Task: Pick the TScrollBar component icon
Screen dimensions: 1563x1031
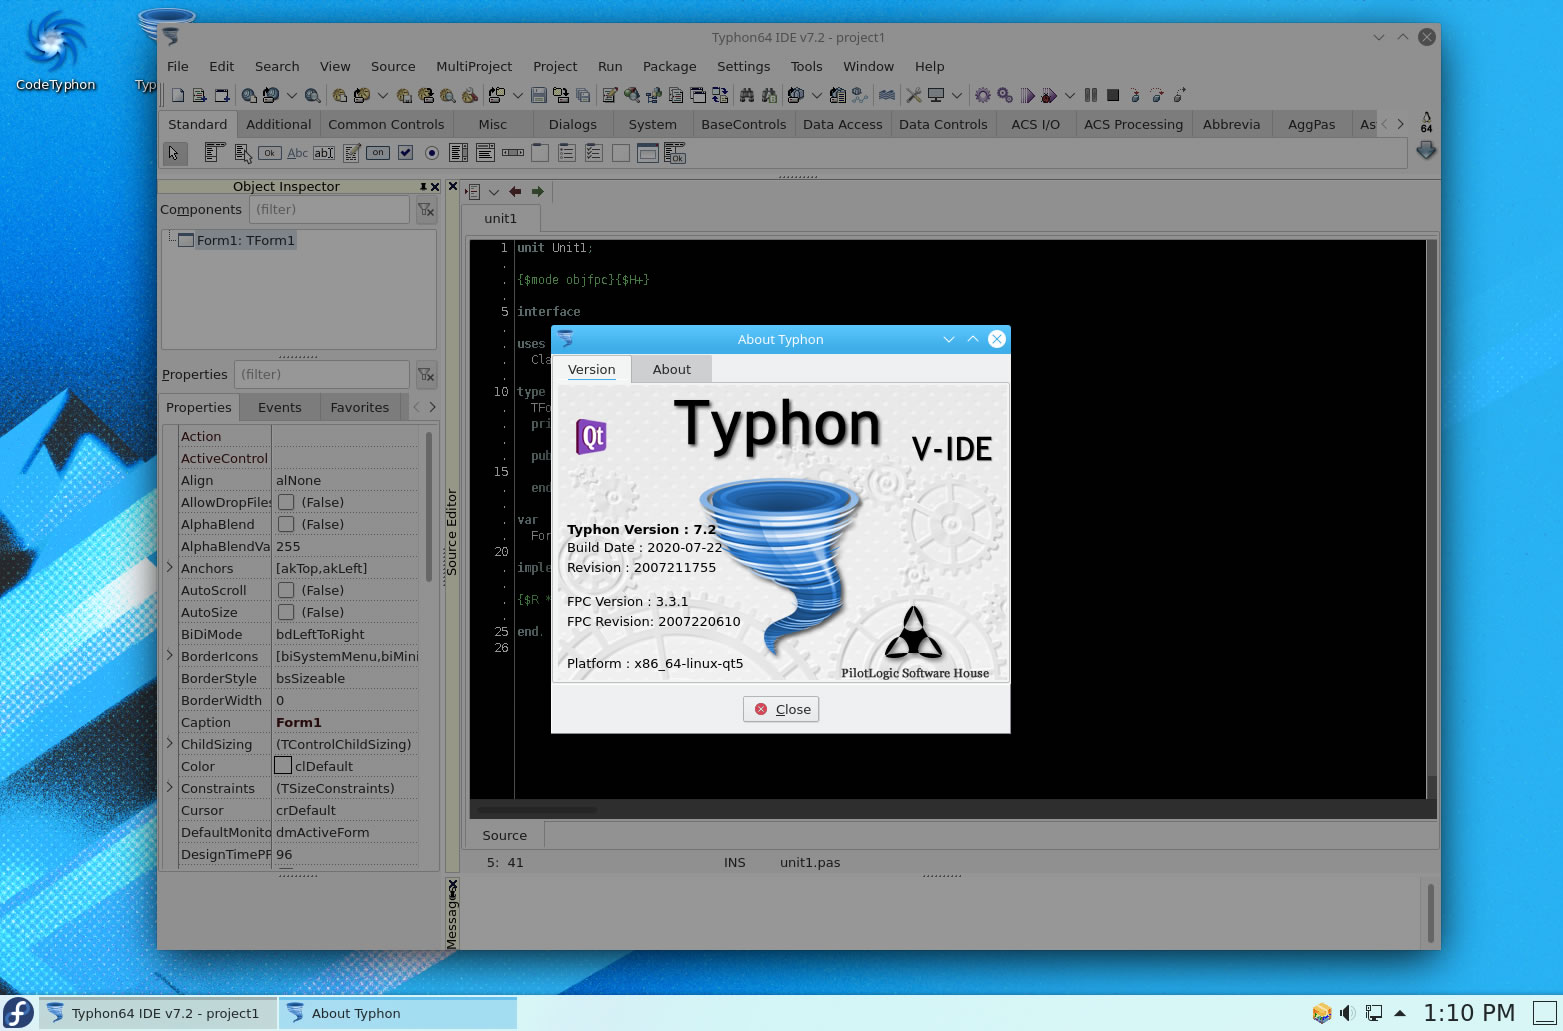Action: (x=513, y=153)
